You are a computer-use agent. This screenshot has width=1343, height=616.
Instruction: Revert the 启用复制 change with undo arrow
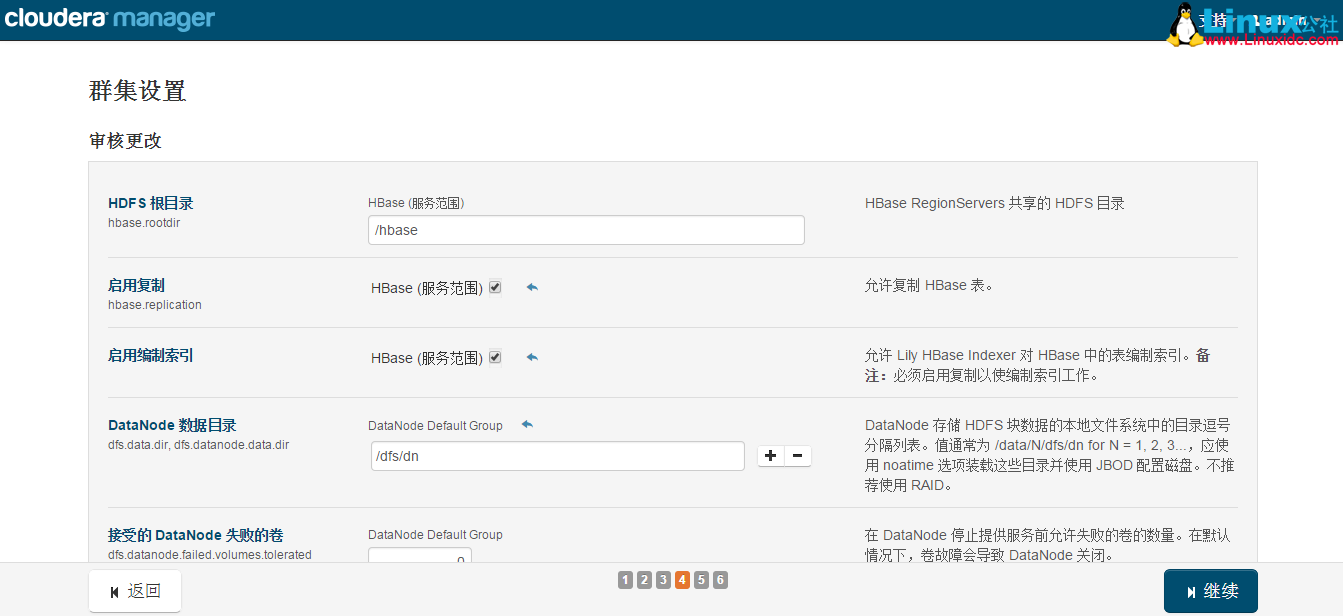tap(531, 287)
